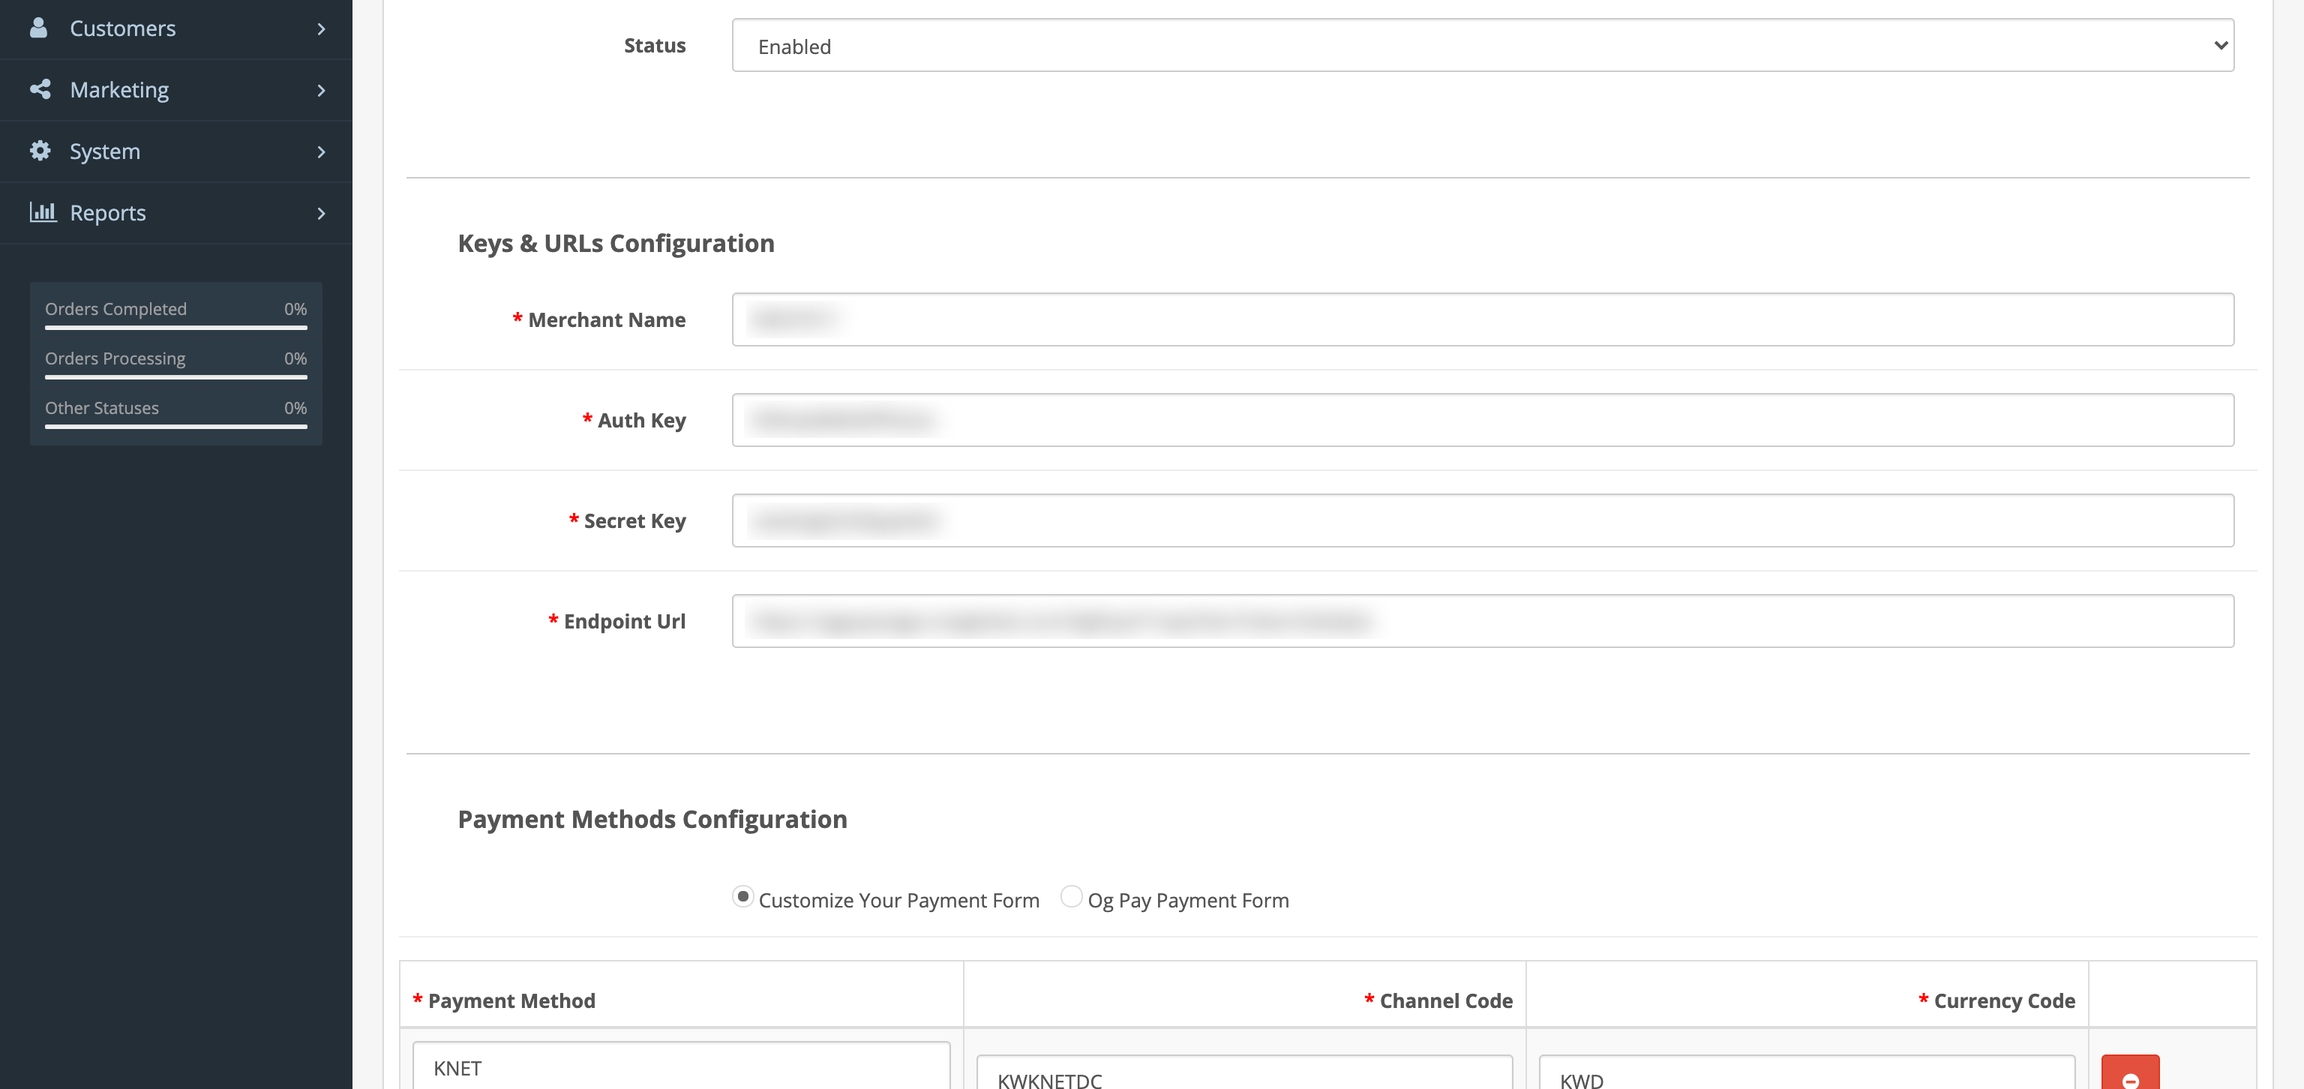Click the System gear icon
This screenshot has width=2304, height=1089.
(40, 151)
